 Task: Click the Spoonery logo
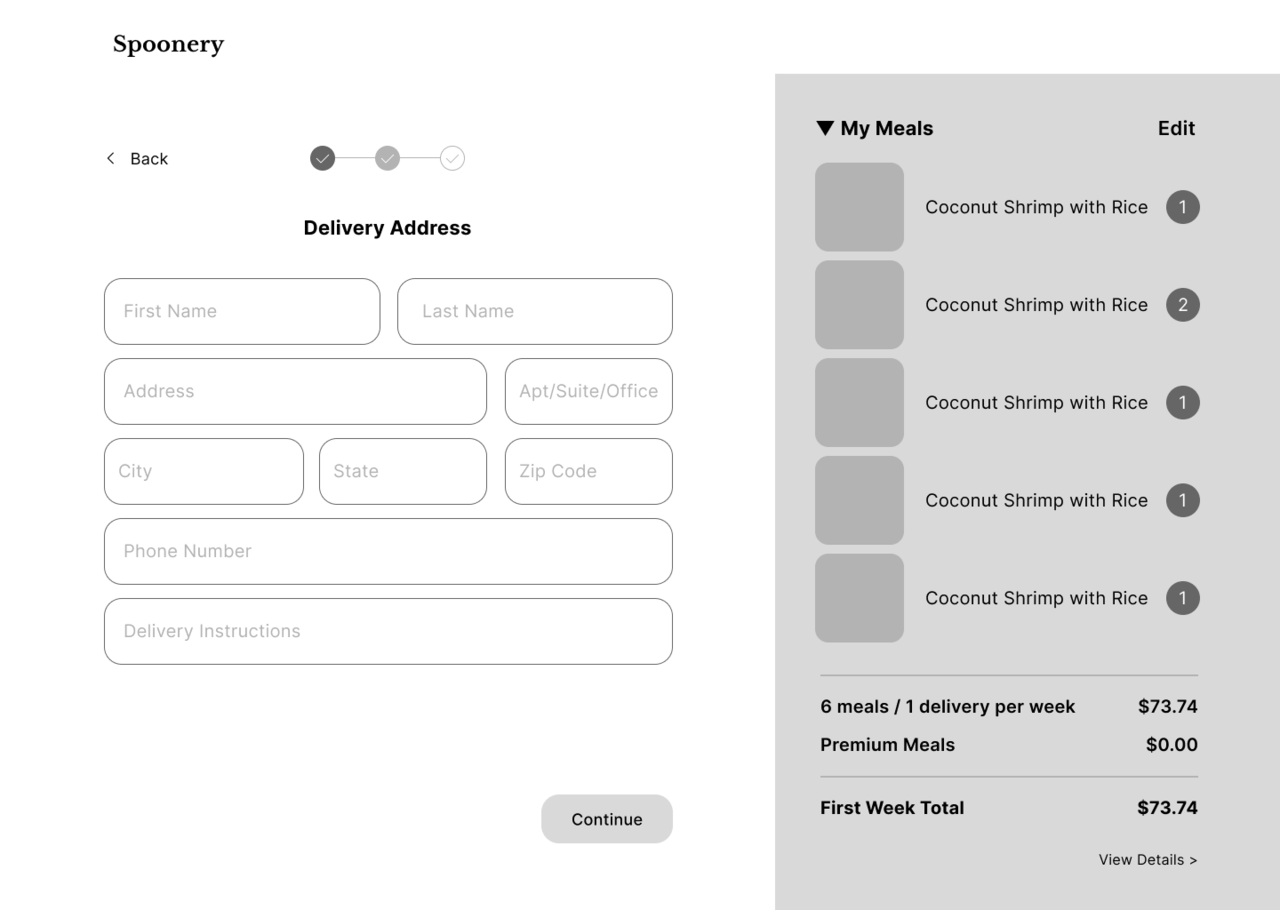point(168,45)
